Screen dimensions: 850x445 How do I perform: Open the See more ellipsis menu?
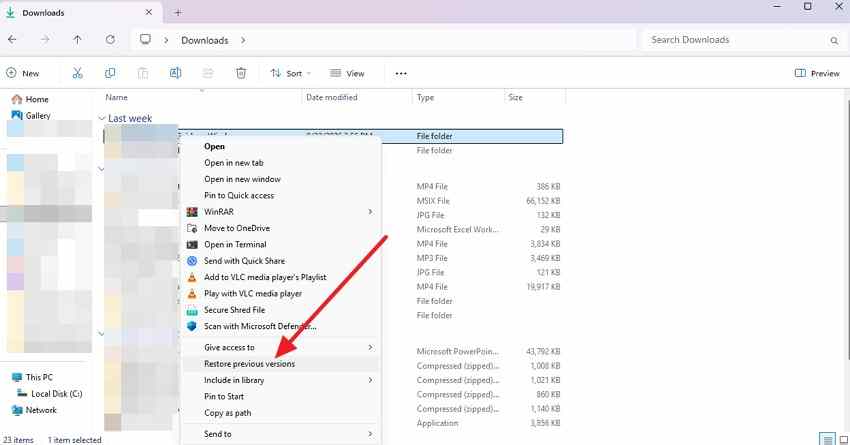point(401,74)
